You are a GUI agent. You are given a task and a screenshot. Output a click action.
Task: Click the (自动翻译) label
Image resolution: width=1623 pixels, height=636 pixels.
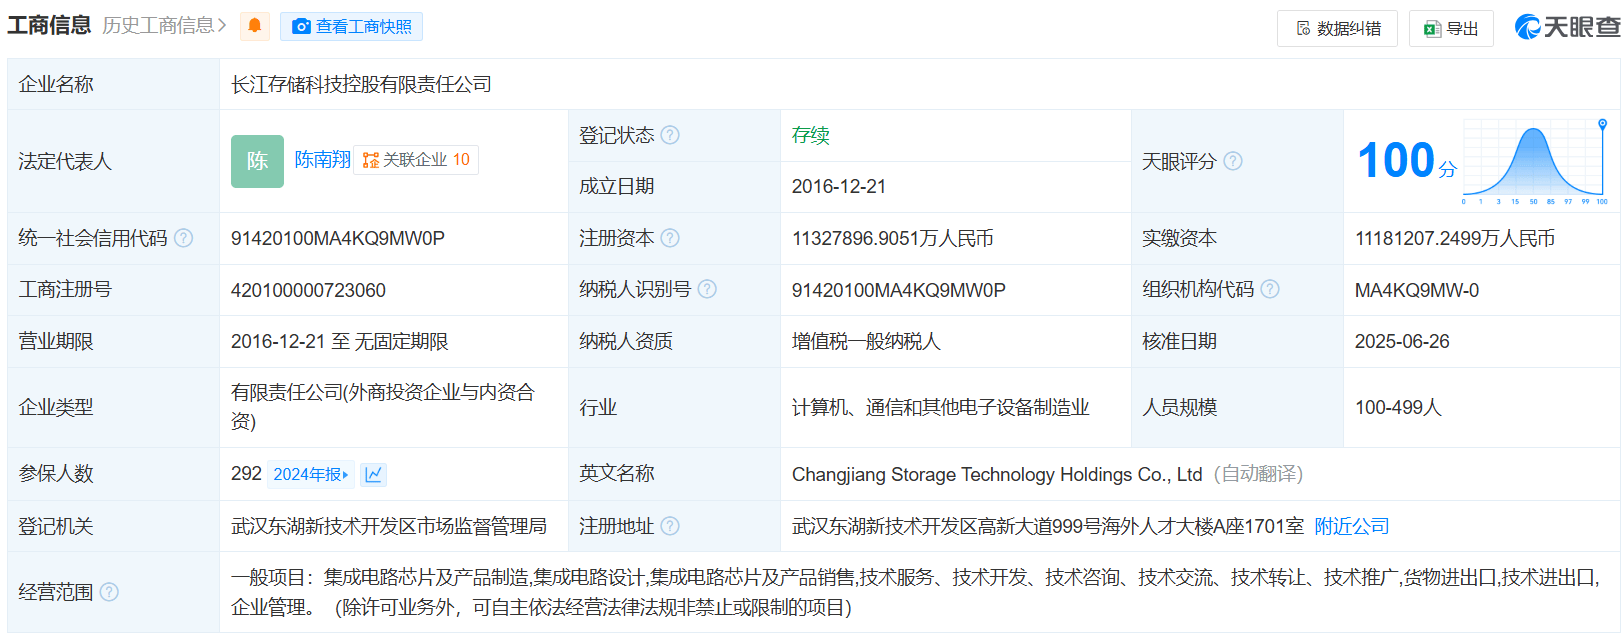[x=1258, y=474]
